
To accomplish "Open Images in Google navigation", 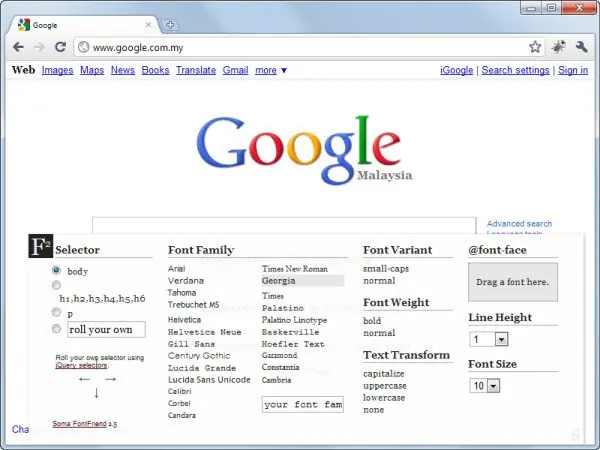I will (57, 70).
